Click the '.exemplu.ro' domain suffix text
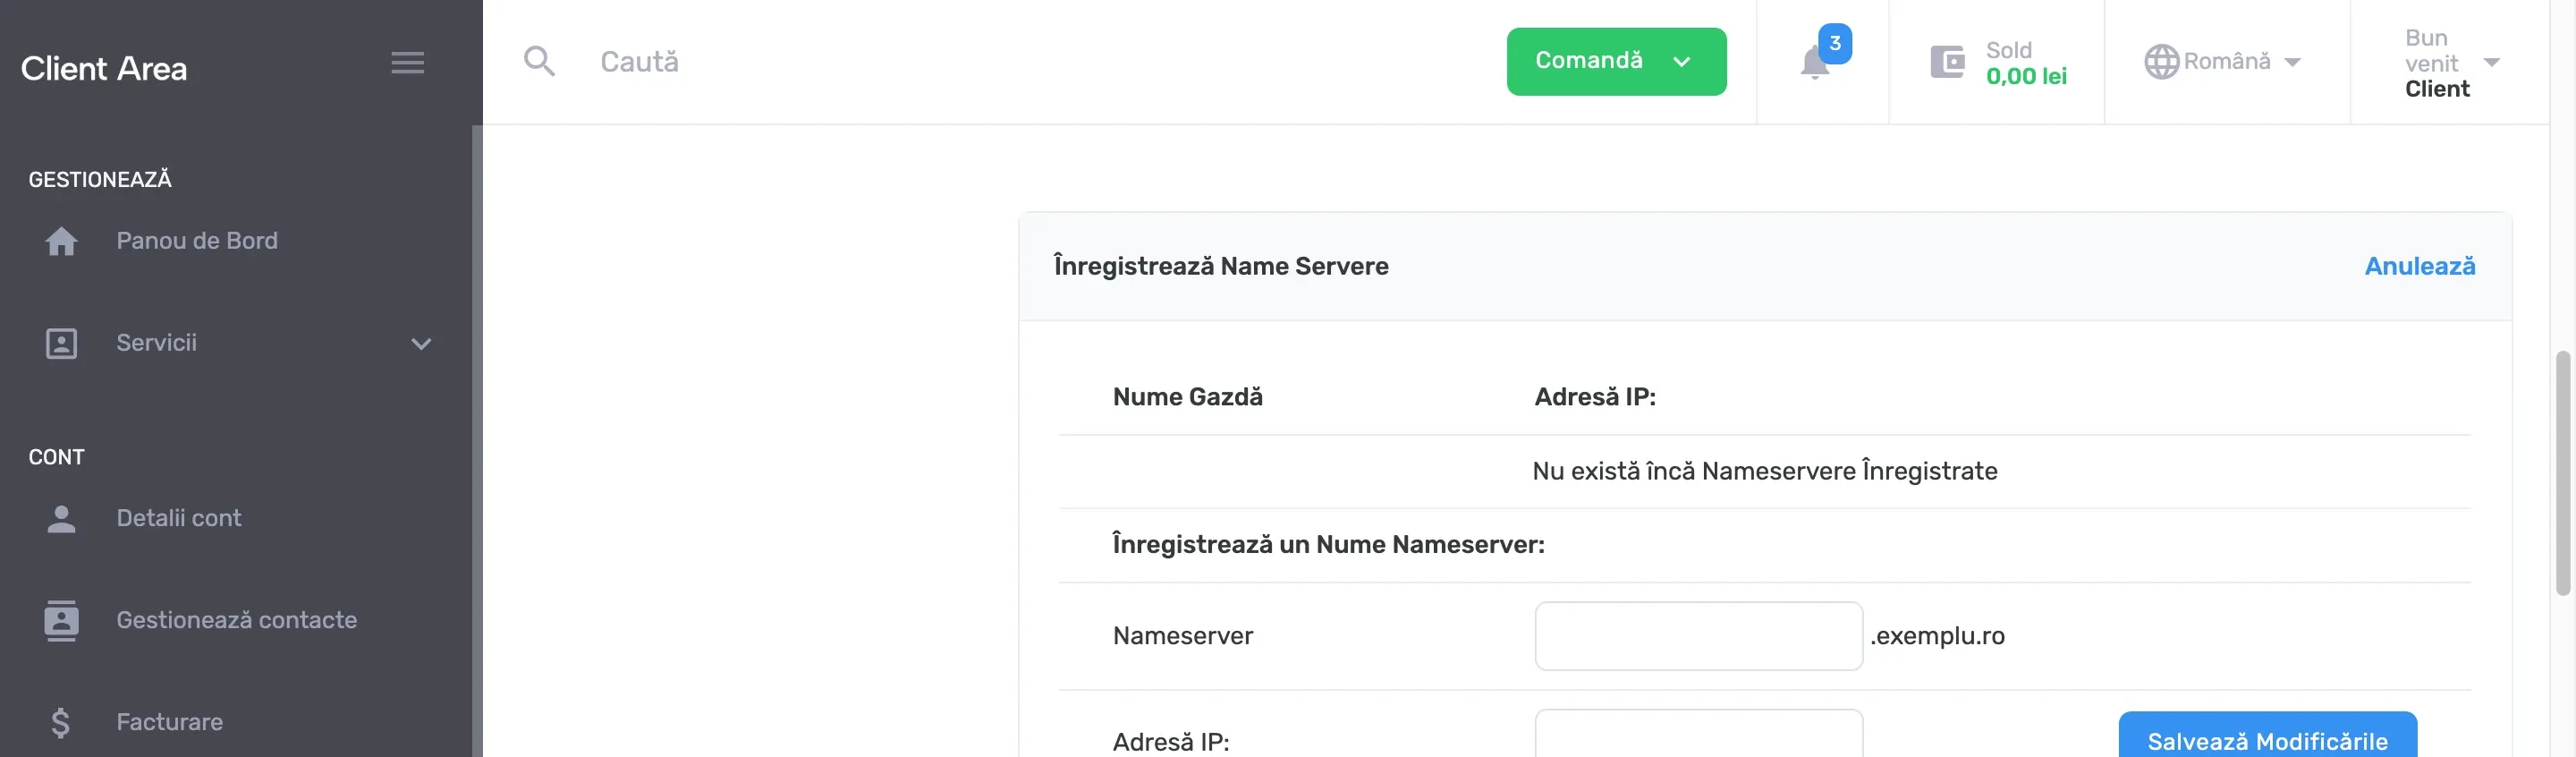 coord(1937,636)
